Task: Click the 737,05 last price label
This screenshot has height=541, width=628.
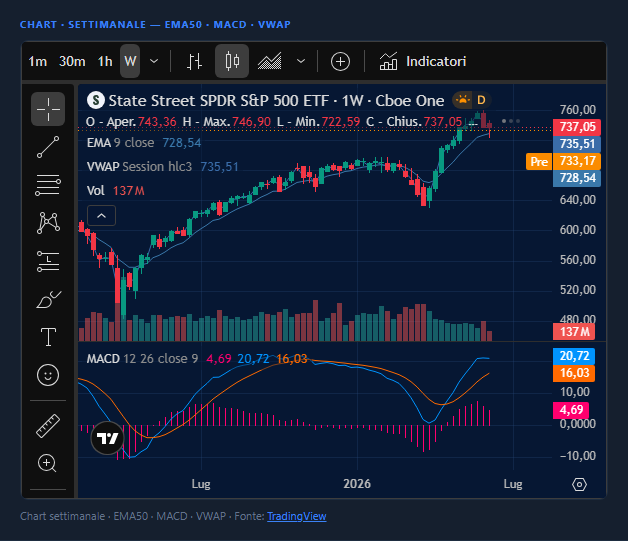Action: click(x=577, y=127)
